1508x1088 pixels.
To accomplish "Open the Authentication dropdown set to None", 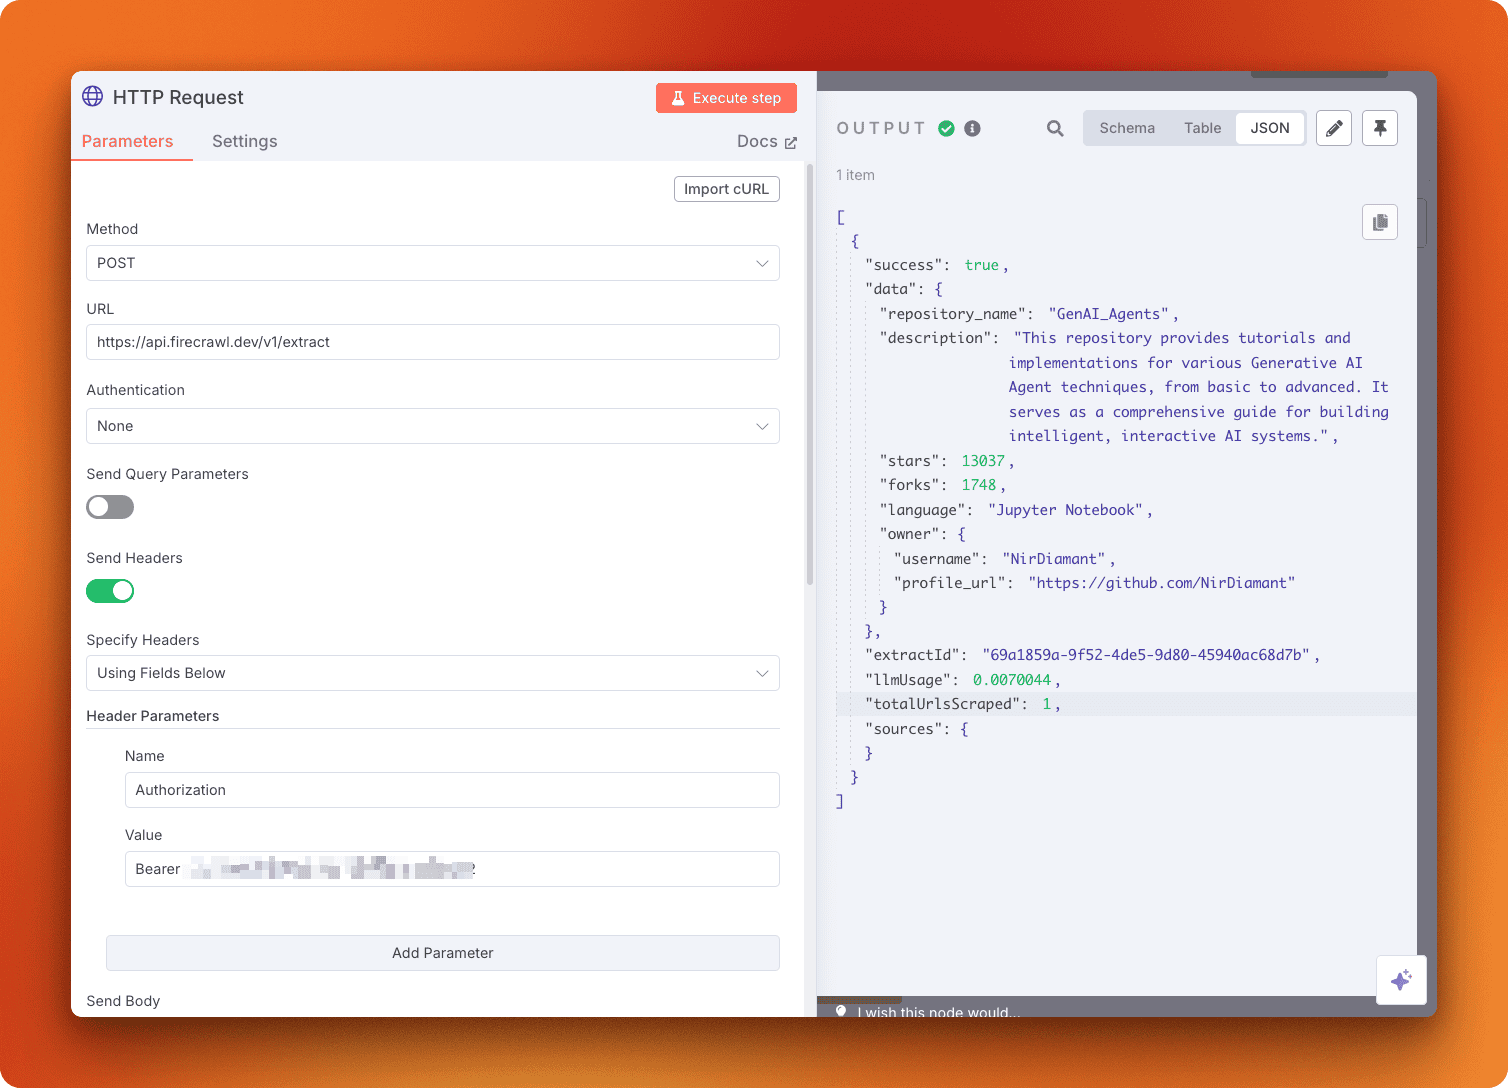I will [x=433, y=426].
